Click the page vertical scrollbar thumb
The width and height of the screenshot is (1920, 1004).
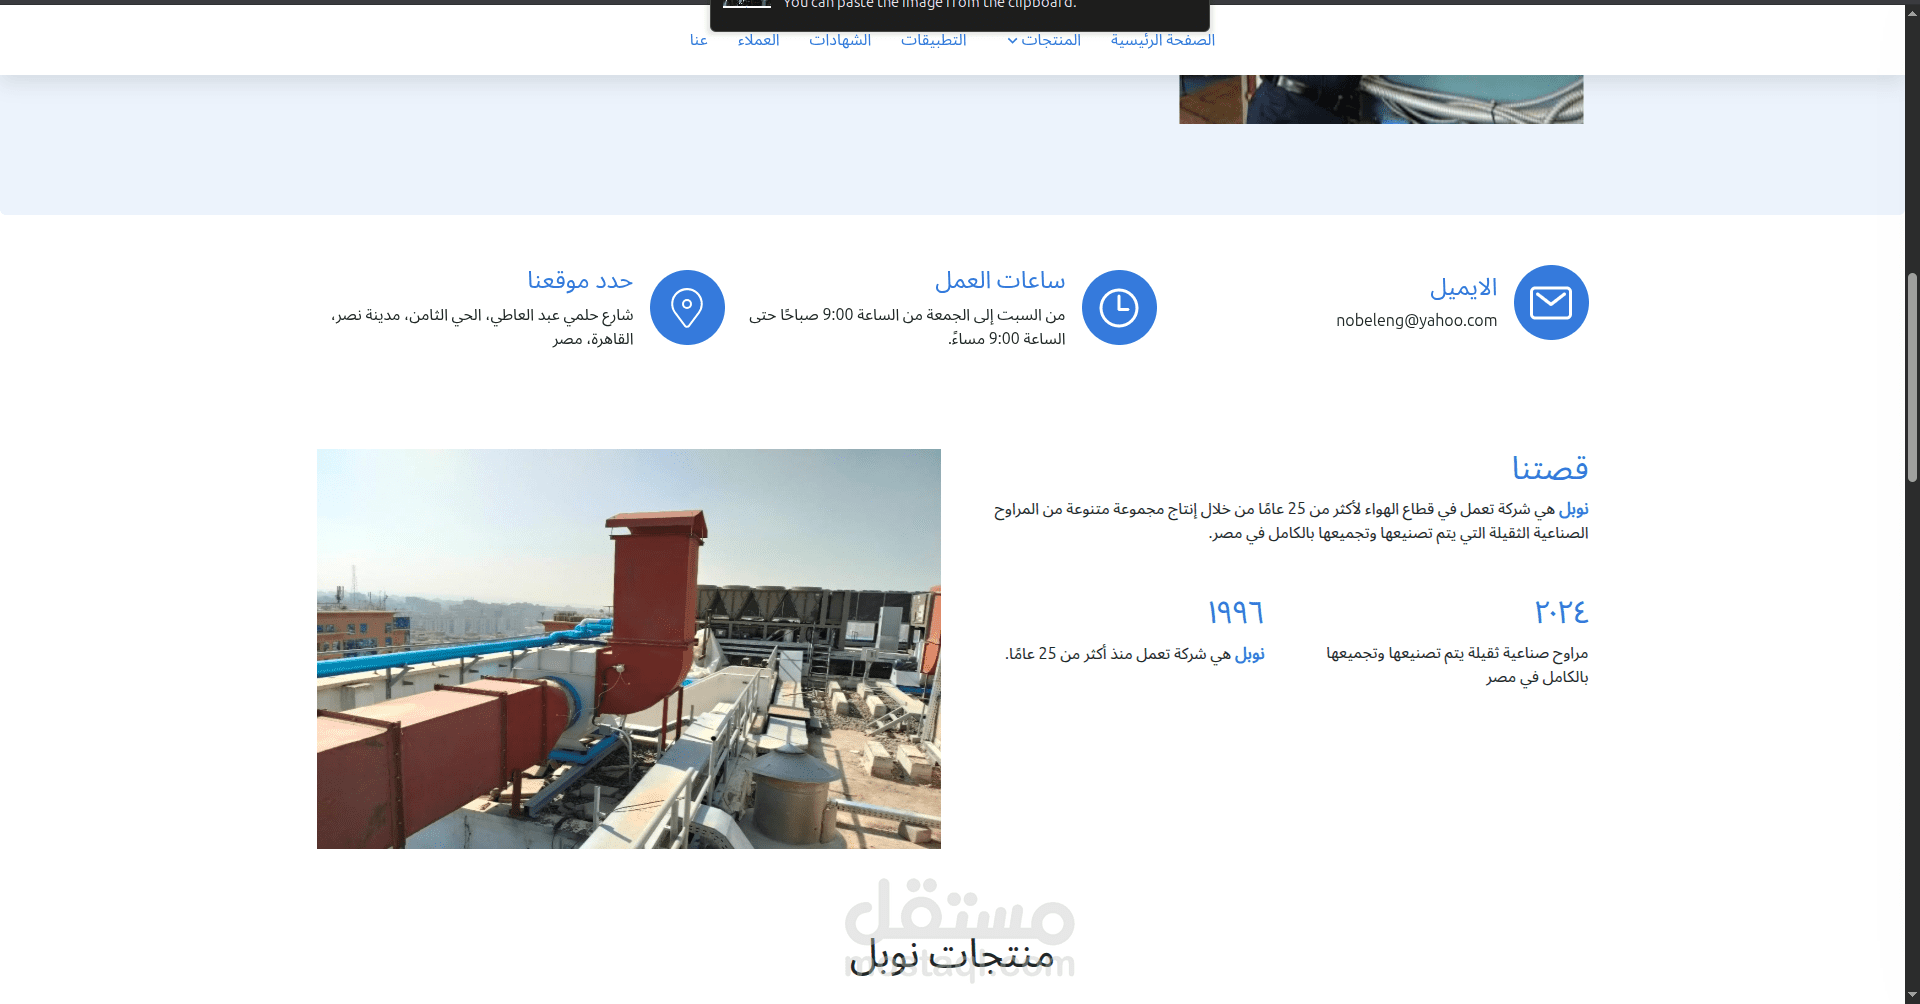(1912, 378)
